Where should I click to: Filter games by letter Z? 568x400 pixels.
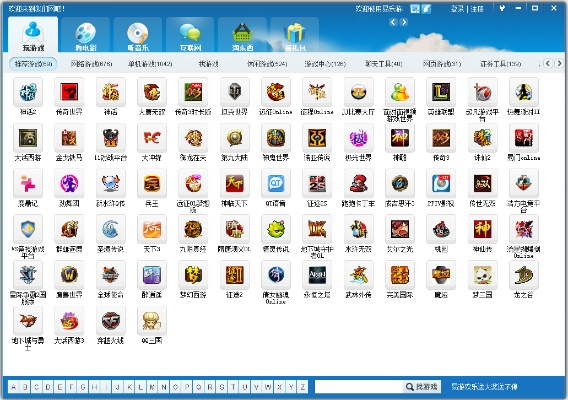(303, 387)
